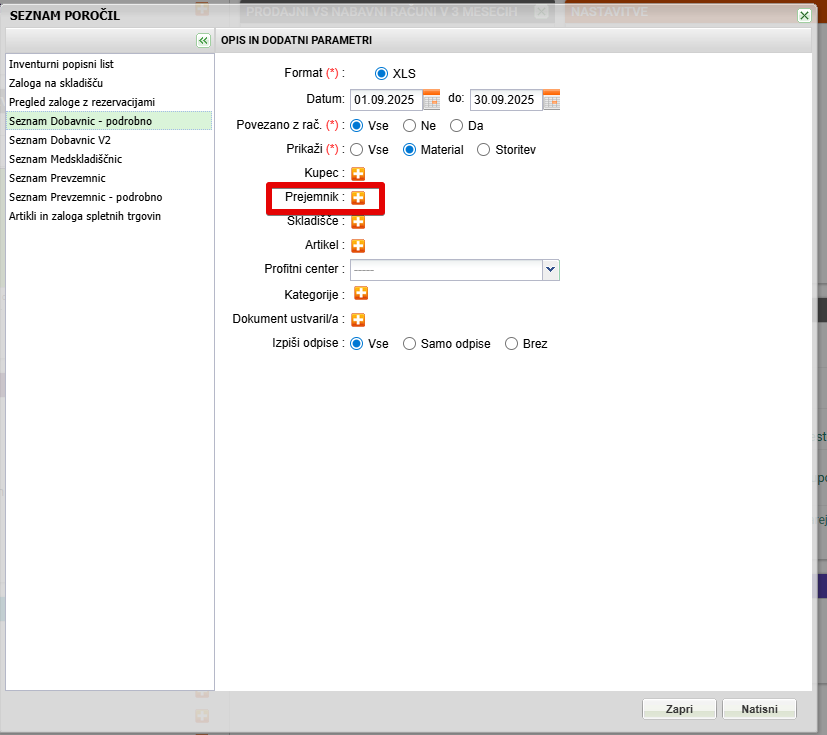
Task: Click the plus icon next to Kupec
Action: tap(358, 174)
